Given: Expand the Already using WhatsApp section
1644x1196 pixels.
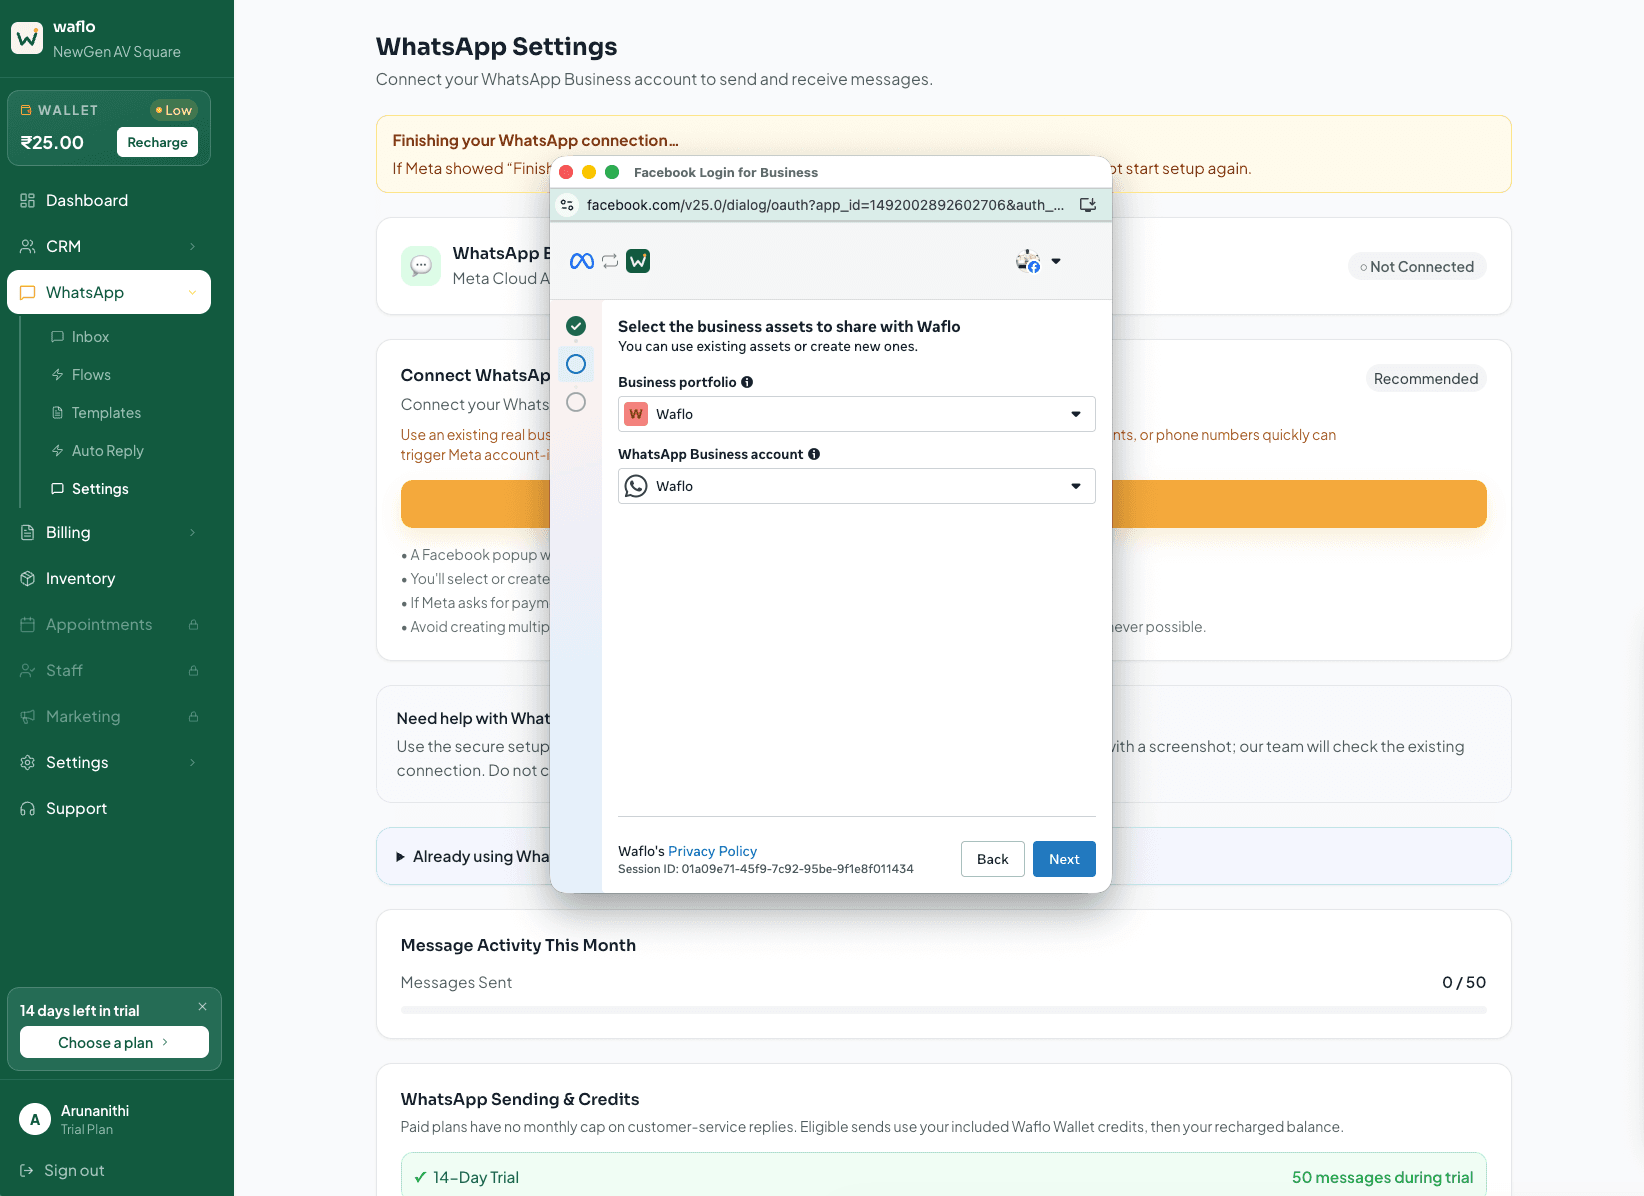Looking at the screenshot, I should [943, 856].
